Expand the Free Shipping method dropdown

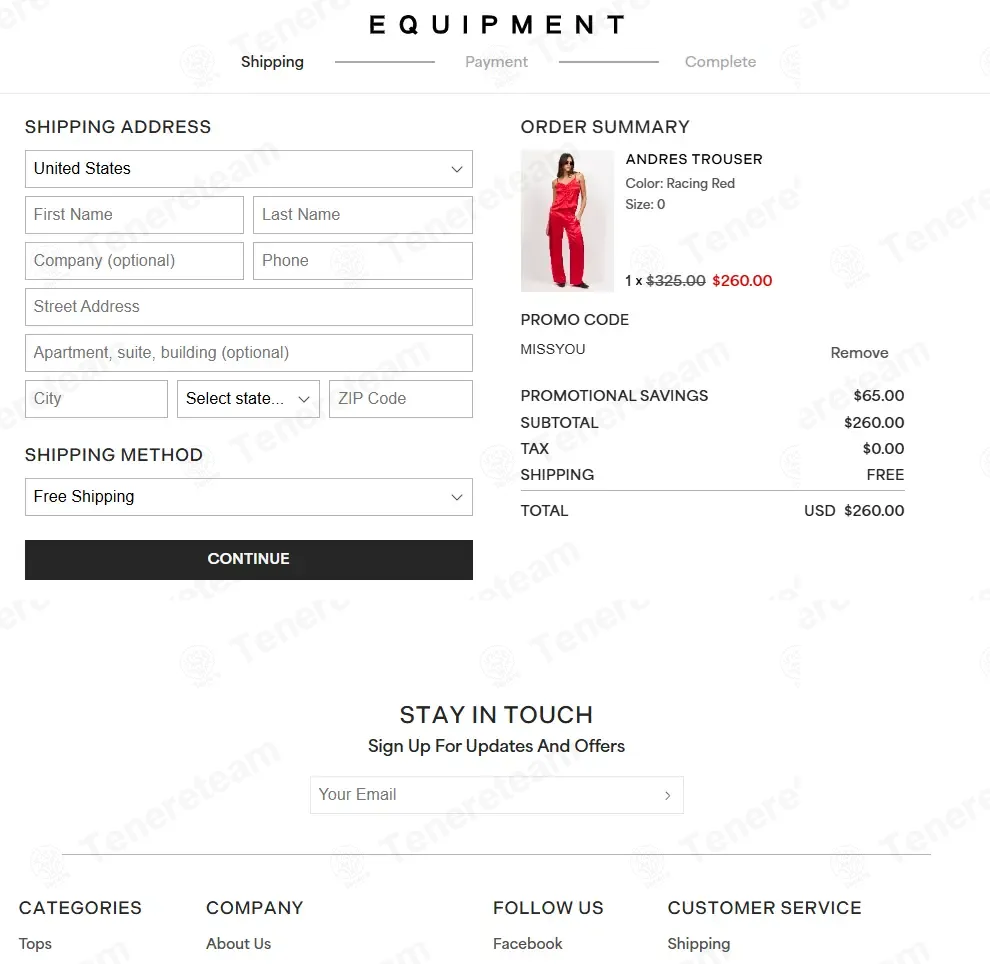click(x=249, y=497)
